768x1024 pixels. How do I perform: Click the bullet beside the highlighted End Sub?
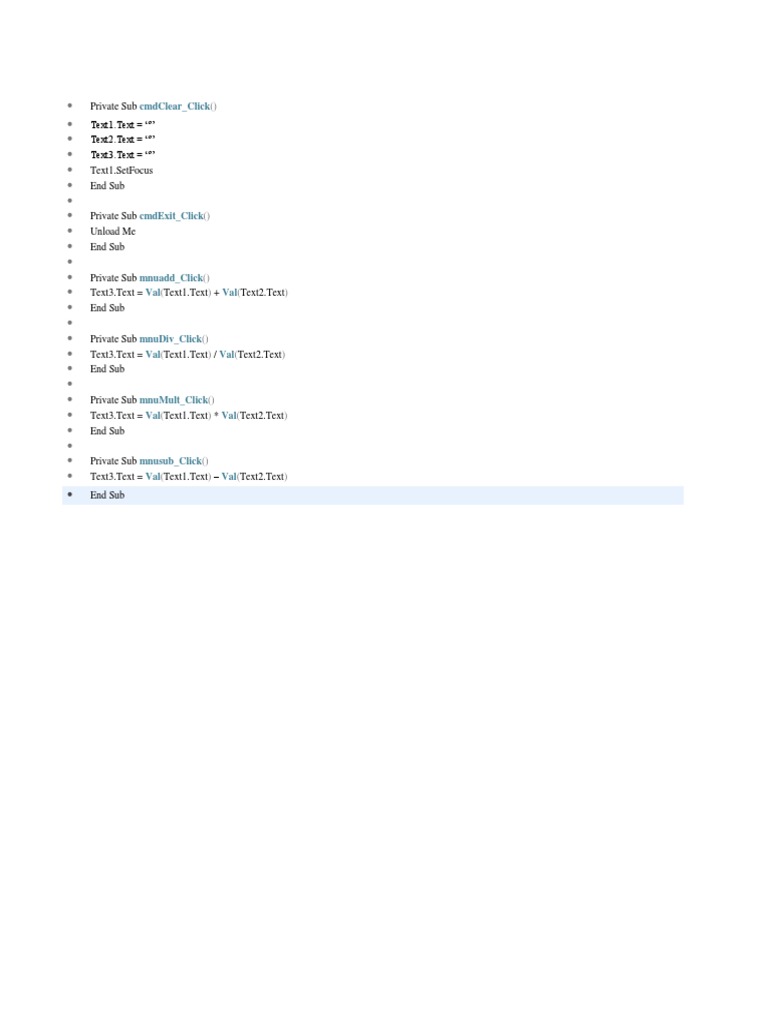coord(70,494)
